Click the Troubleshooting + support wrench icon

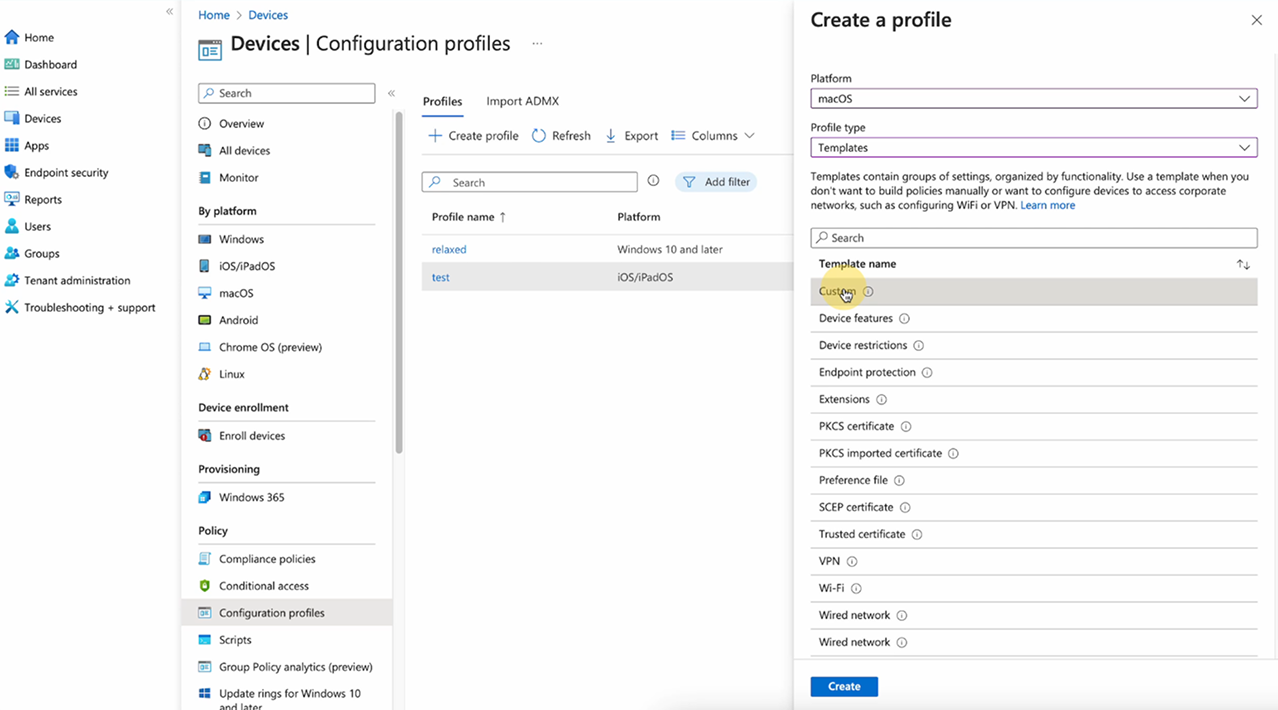[12, 307]
